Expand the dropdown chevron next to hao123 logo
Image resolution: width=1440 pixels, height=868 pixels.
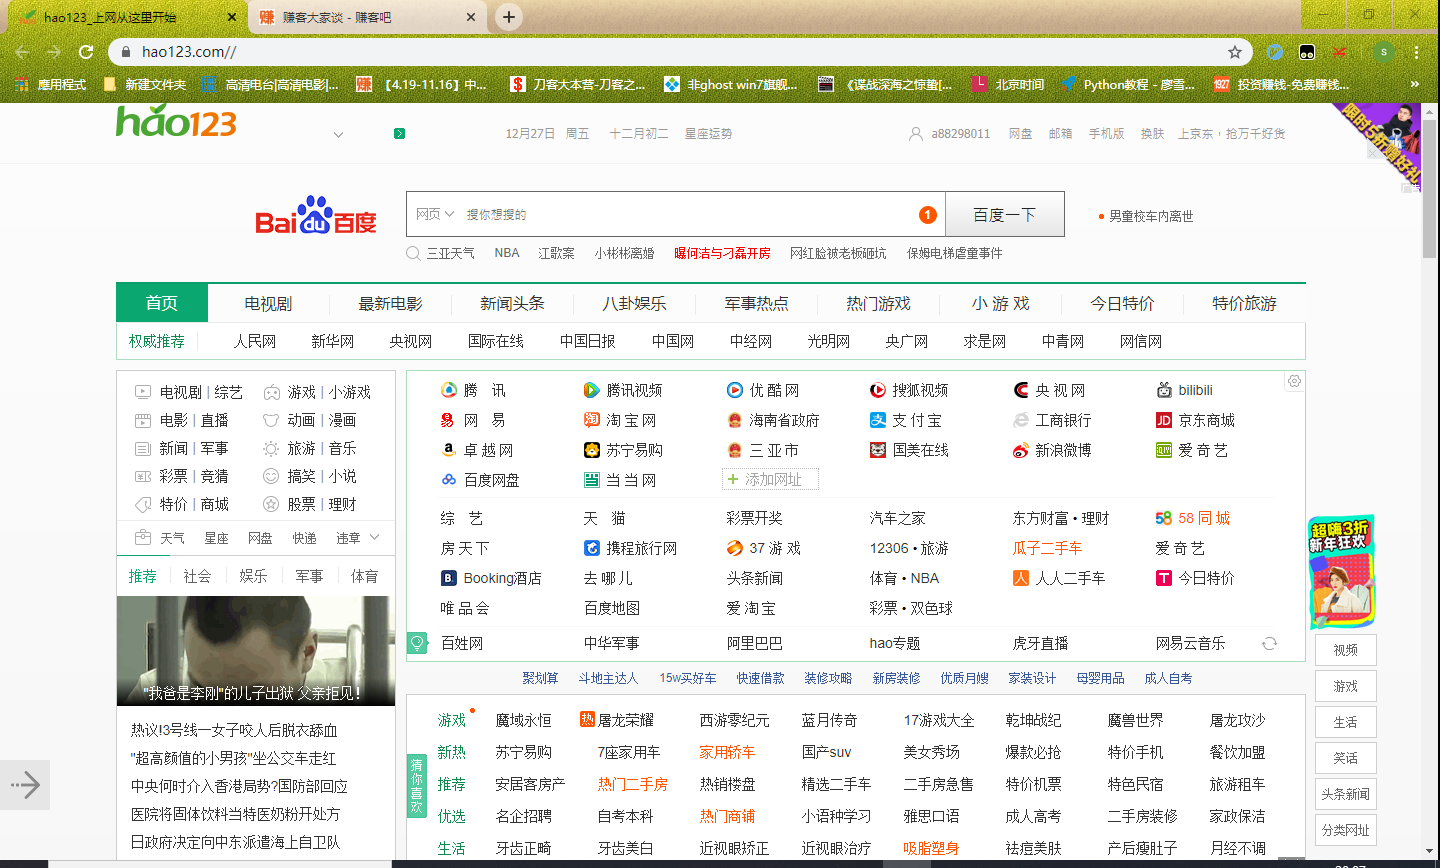pyautogui.click(x=338, y=134)
